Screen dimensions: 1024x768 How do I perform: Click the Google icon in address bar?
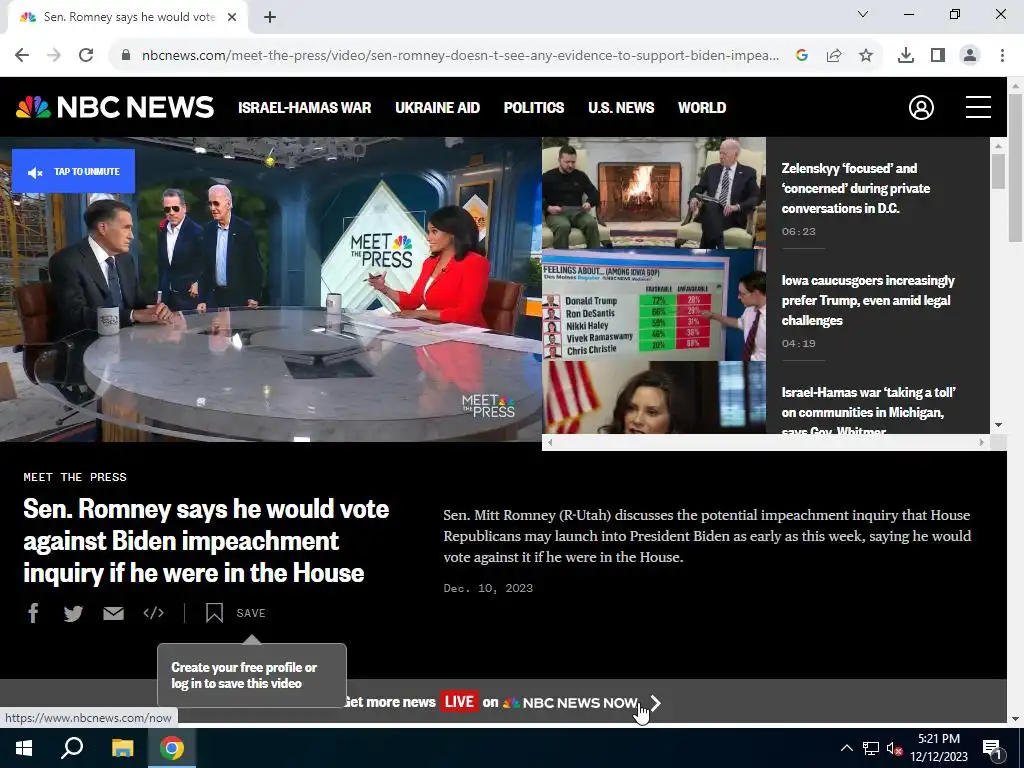tap(802, 56)
